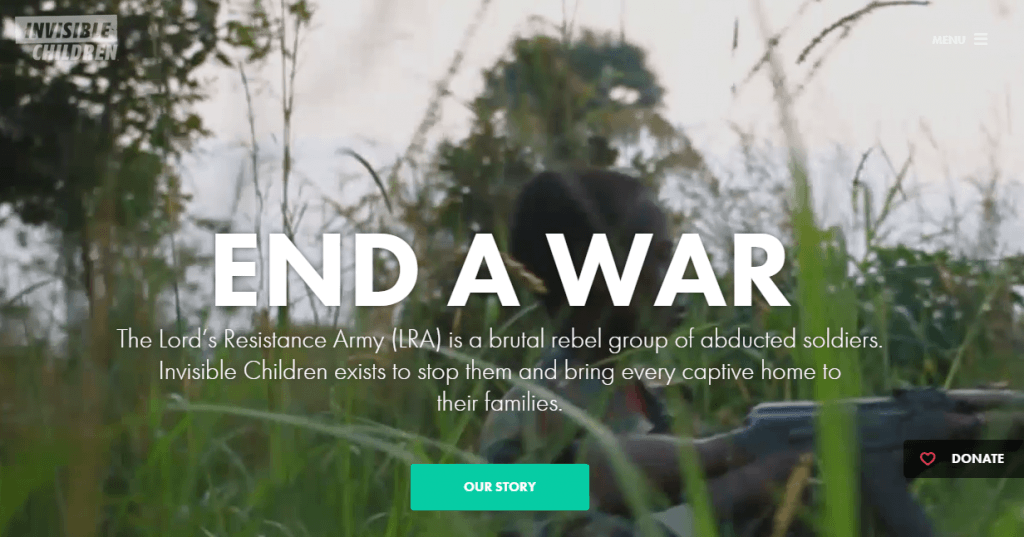Click the INVISIBLE word in the logo
The width and height of the screenshot is (1024, 537).
(x=67, y=29)
